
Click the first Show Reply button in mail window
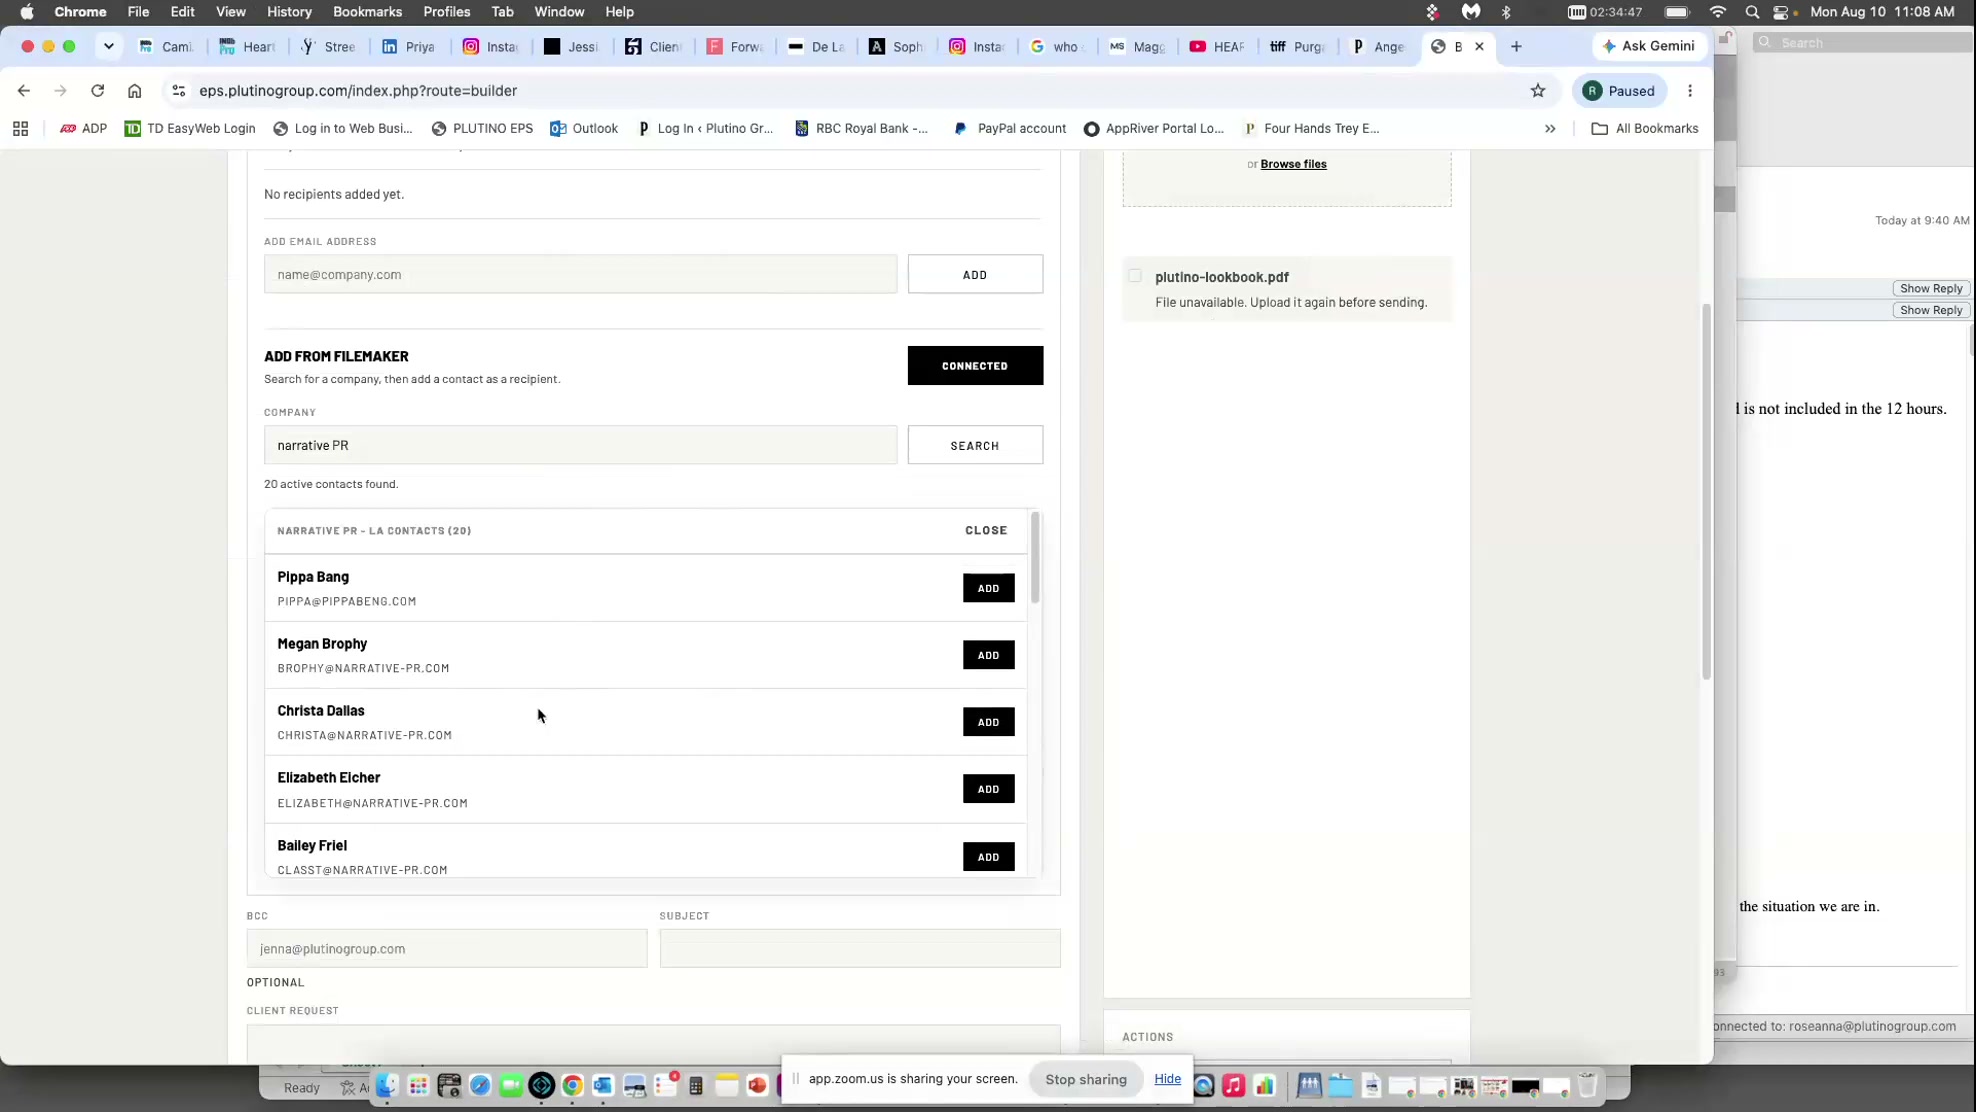[1930, 289]
